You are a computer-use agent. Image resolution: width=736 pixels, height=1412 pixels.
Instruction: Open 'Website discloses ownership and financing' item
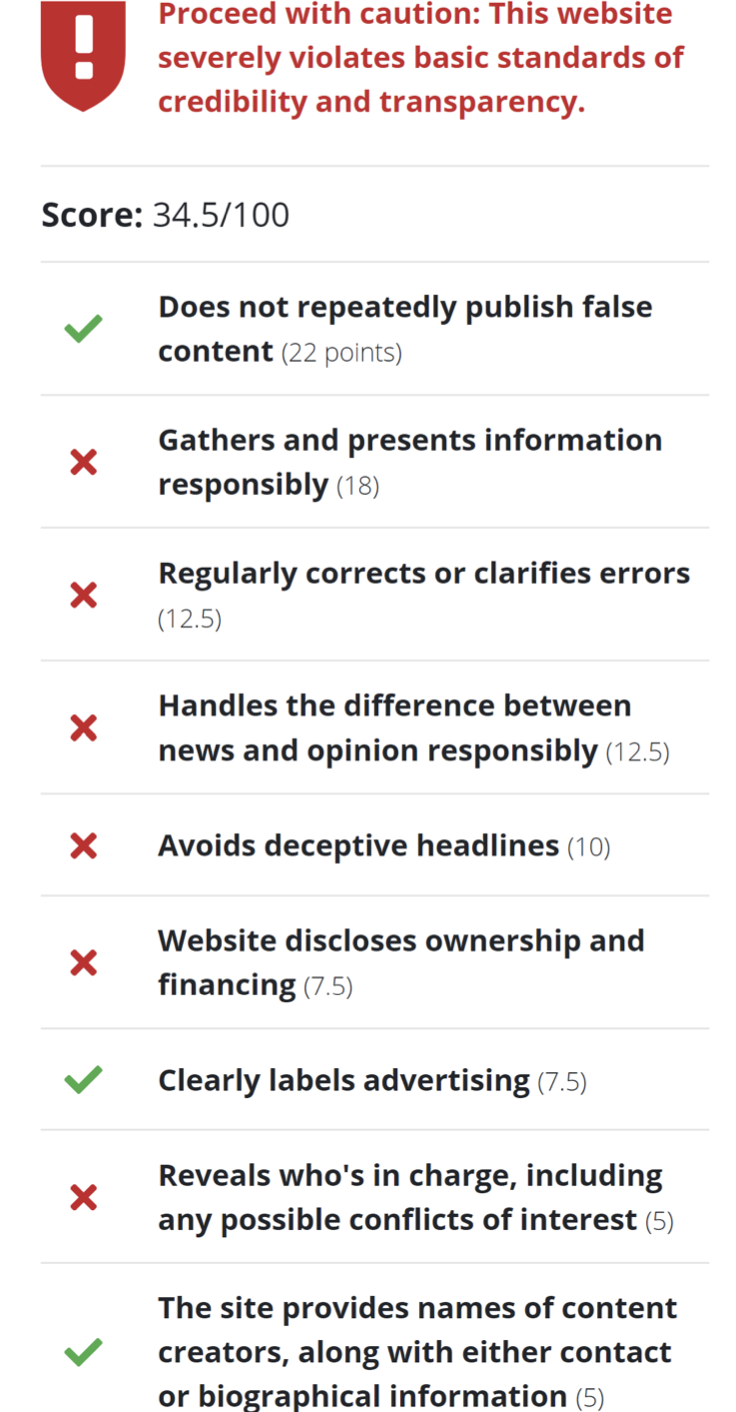400,942
